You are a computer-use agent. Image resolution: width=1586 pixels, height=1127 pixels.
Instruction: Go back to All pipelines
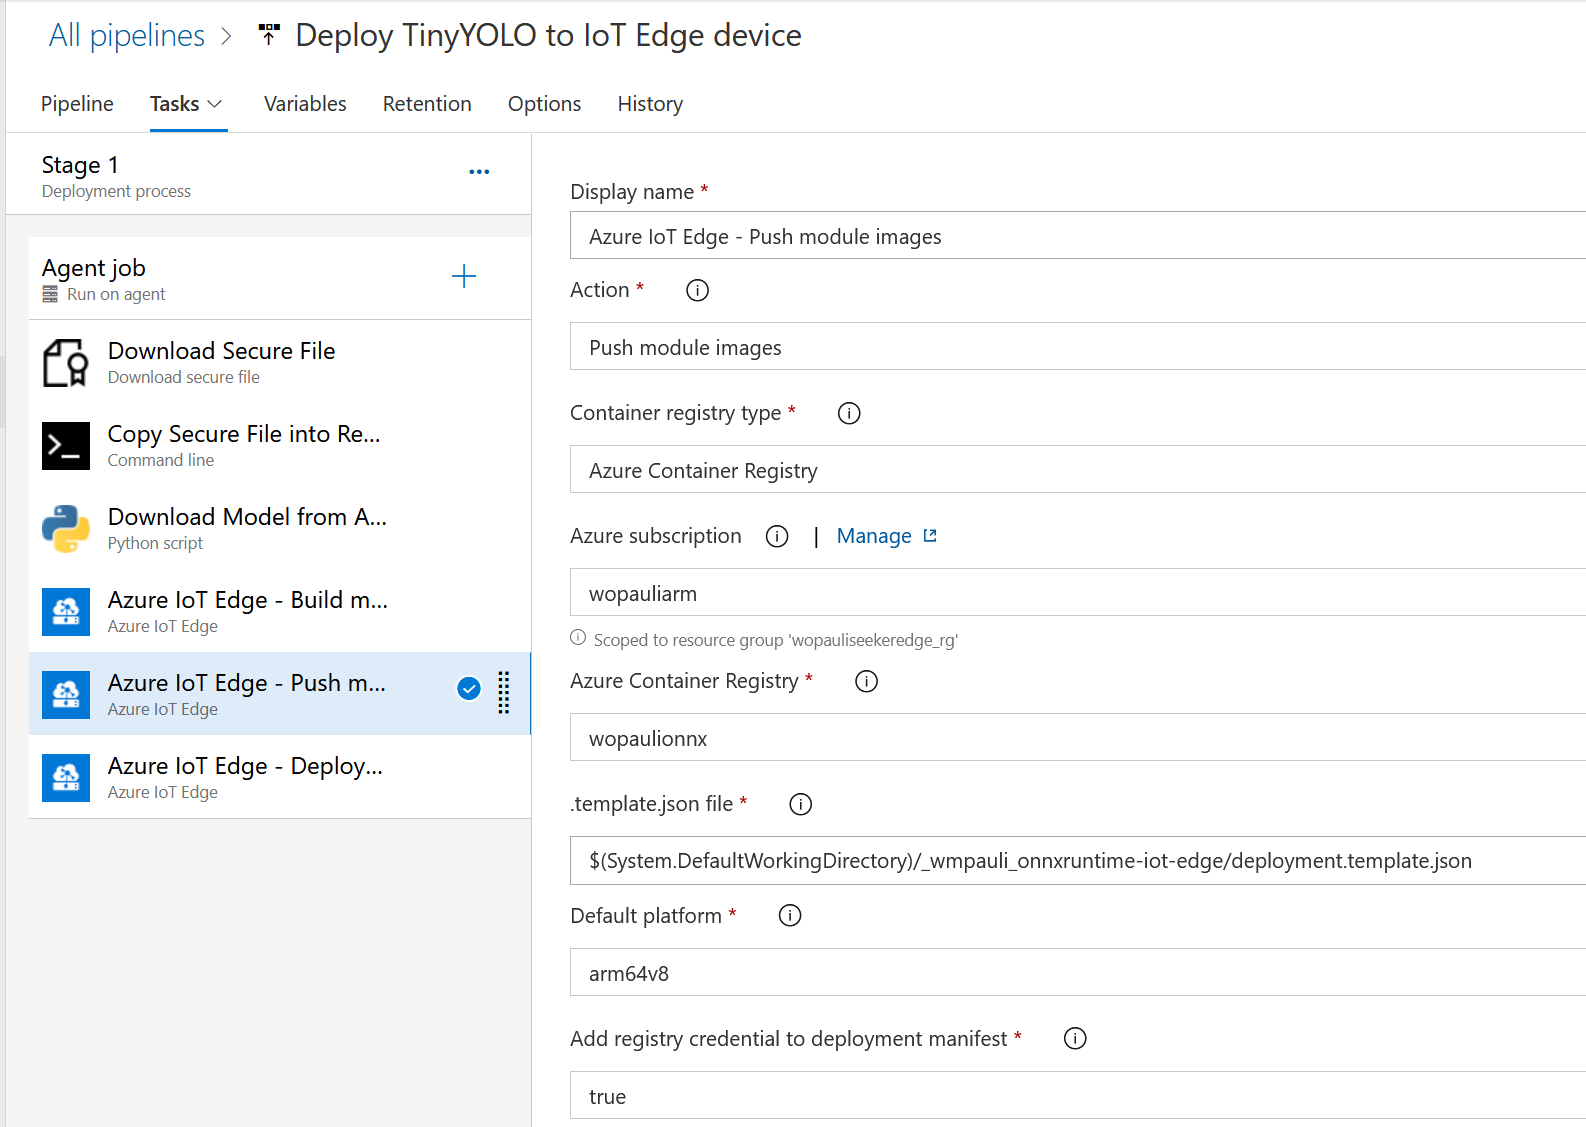coord(127,36)
